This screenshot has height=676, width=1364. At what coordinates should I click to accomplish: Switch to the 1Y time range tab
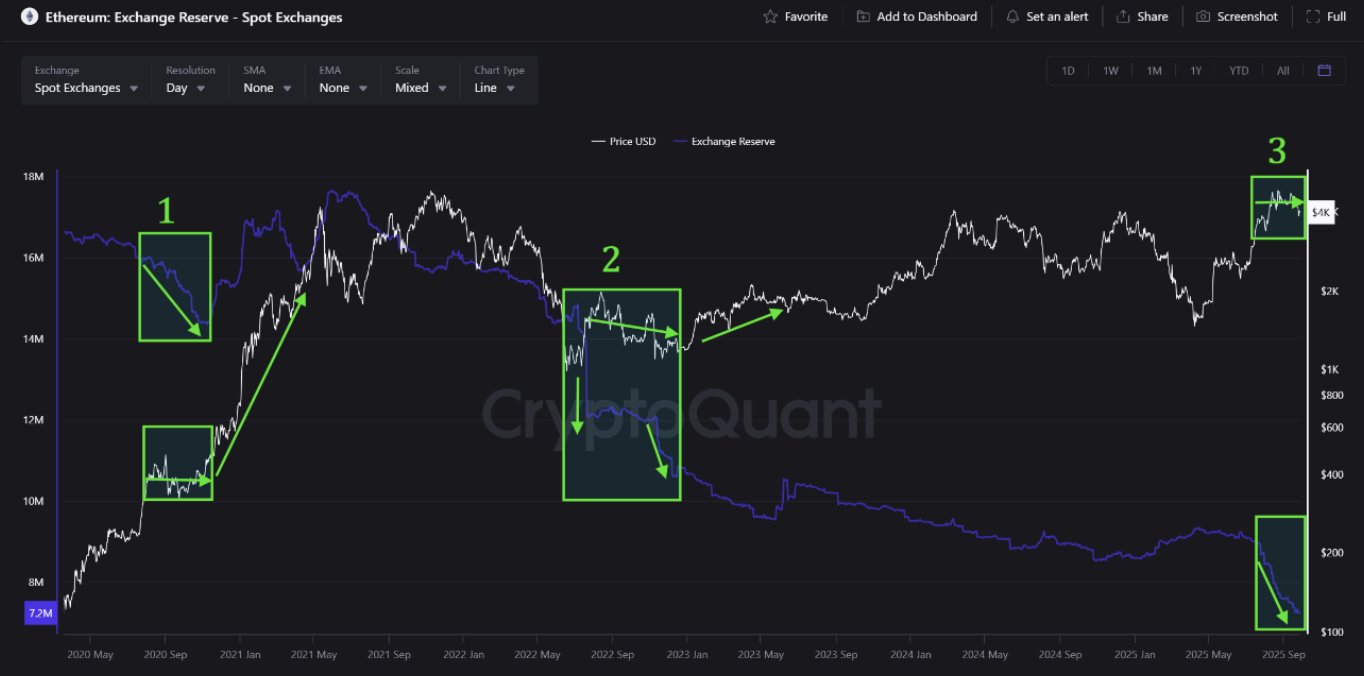(x=1196, y=70)
